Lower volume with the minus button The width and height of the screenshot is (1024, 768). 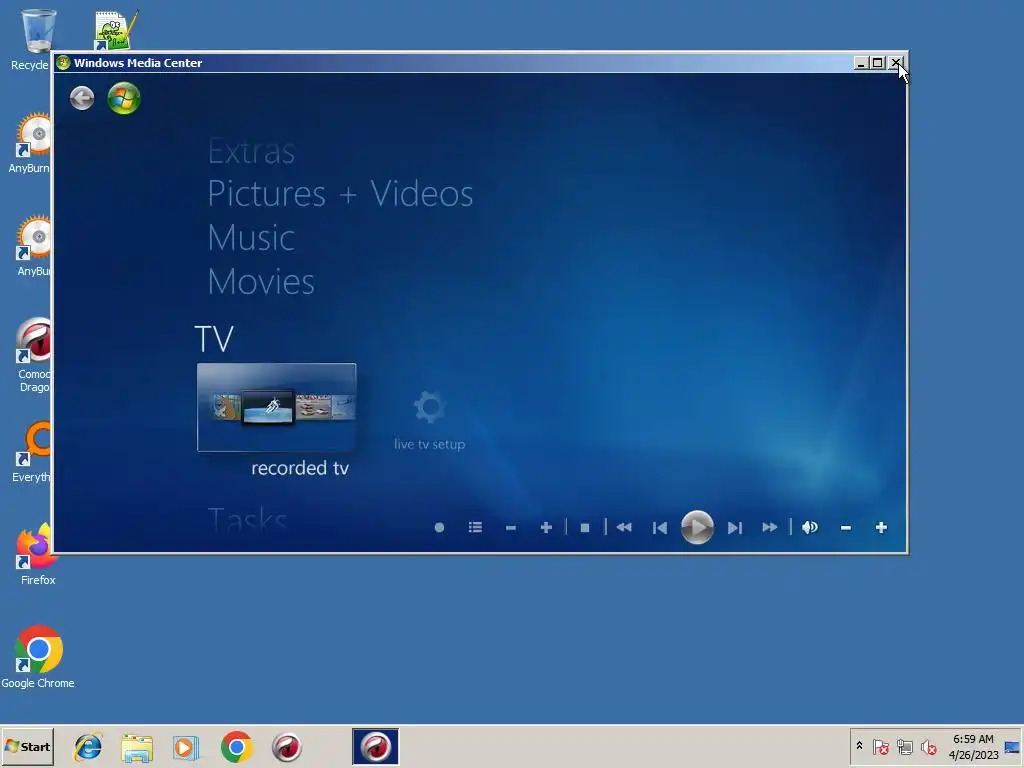tap(846, 528)
